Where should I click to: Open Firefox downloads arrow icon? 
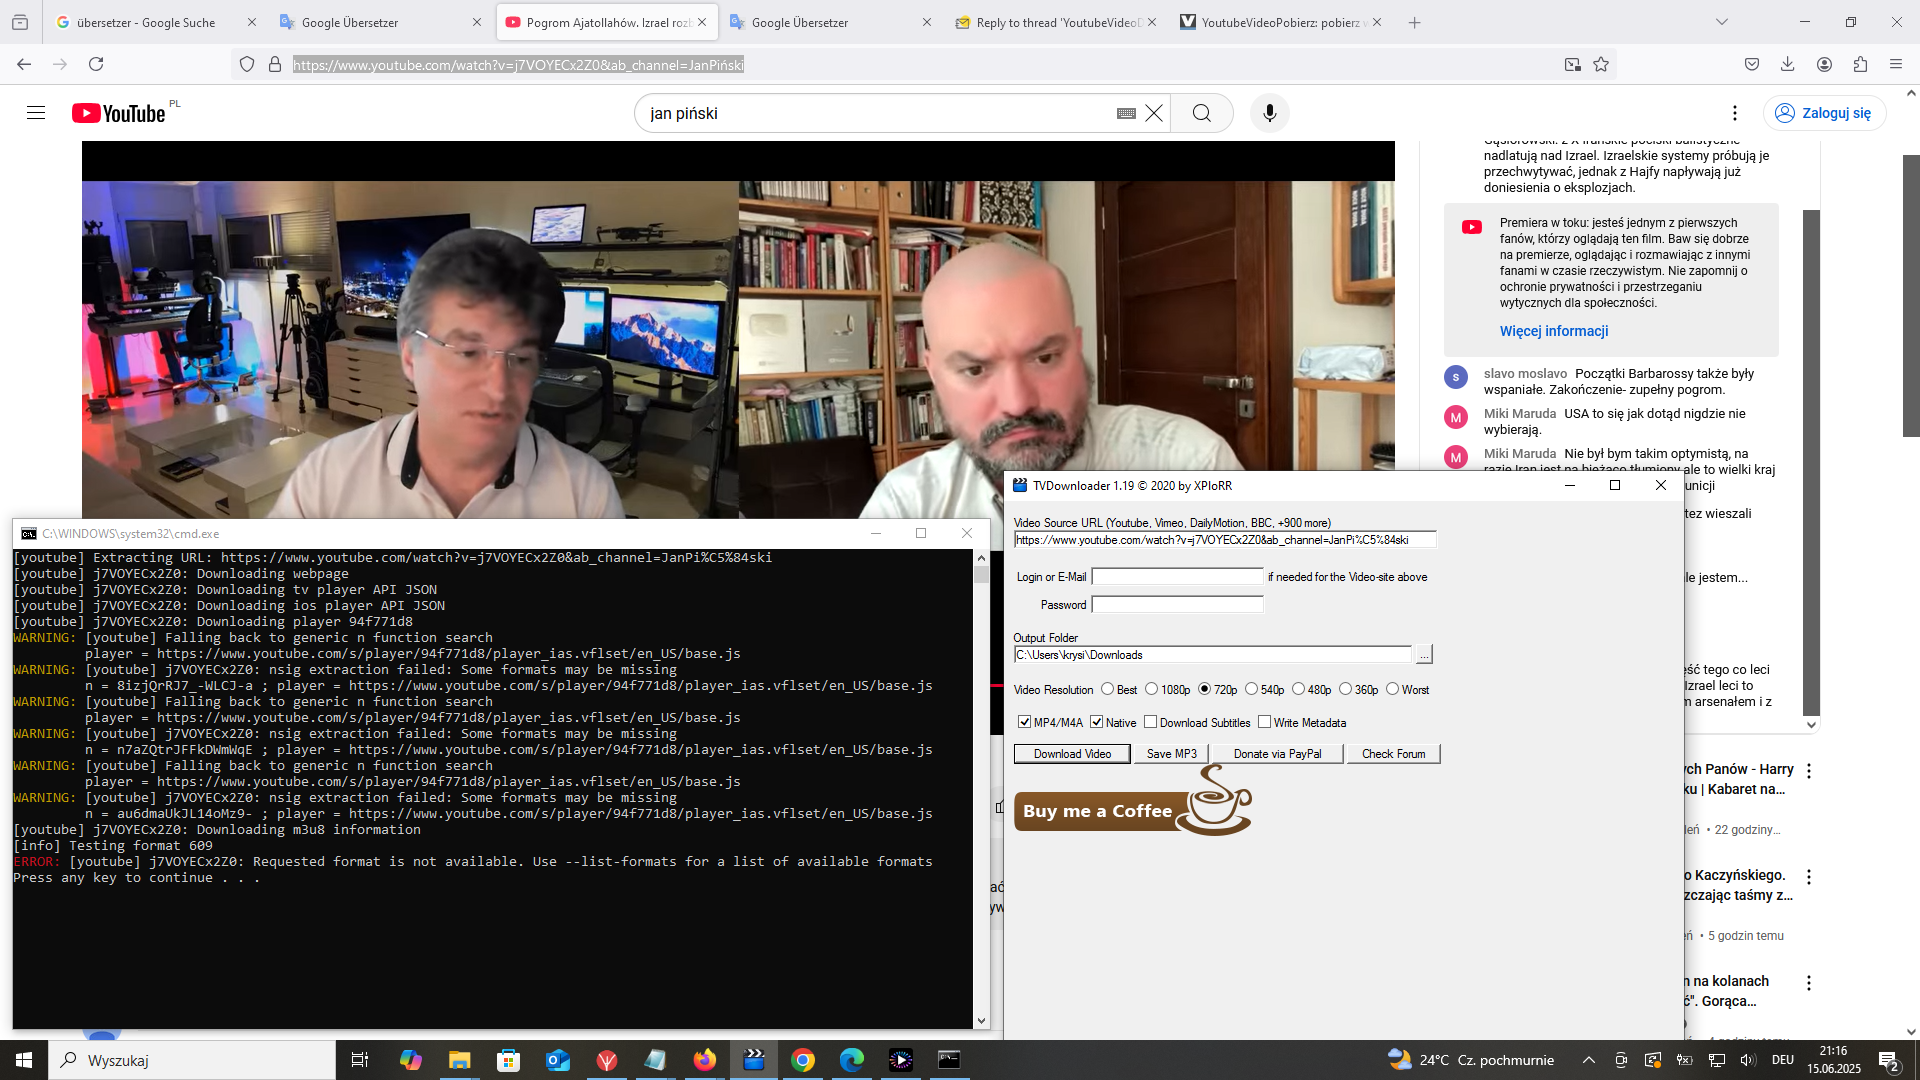point(1787,64)
